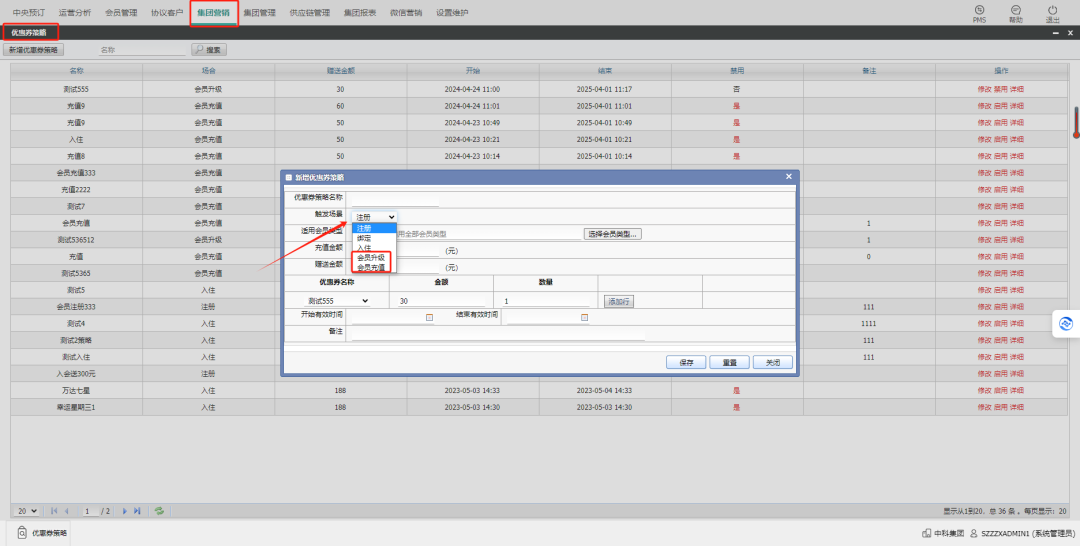Viewport: 1080px width, 546px height.
Task: Click 启用 in the 幸运星期三1 row
Action: click(x=1001, y=408)
